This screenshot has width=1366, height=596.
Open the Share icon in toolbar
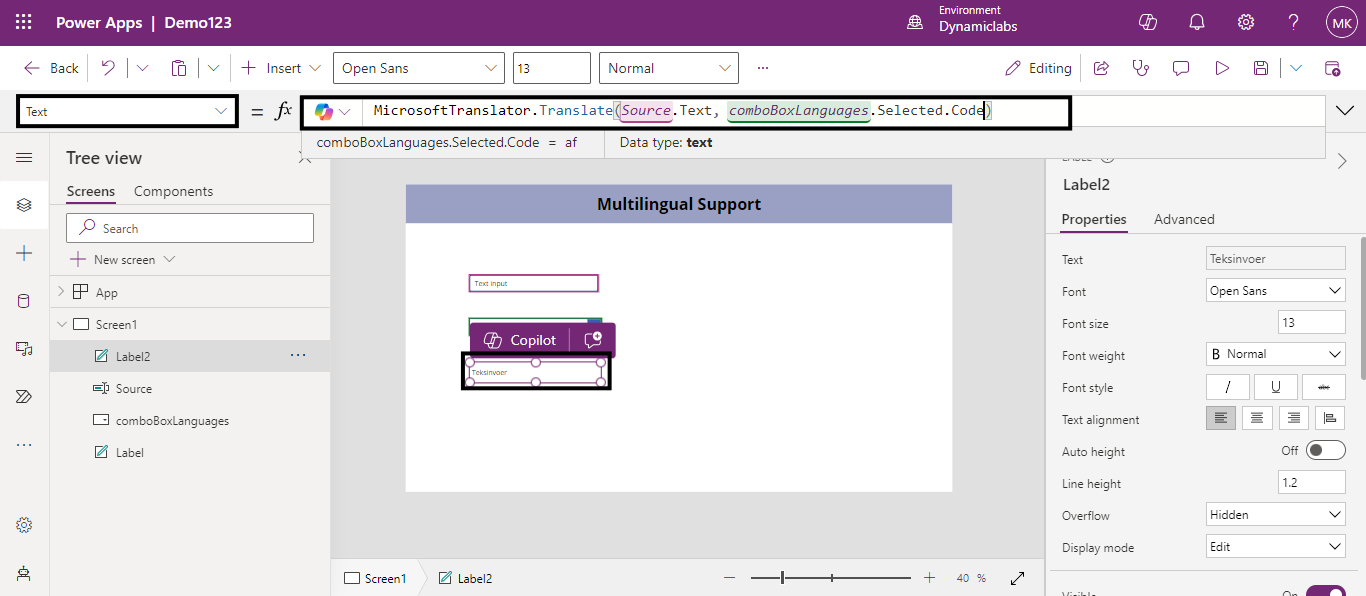pos(1101,68)
